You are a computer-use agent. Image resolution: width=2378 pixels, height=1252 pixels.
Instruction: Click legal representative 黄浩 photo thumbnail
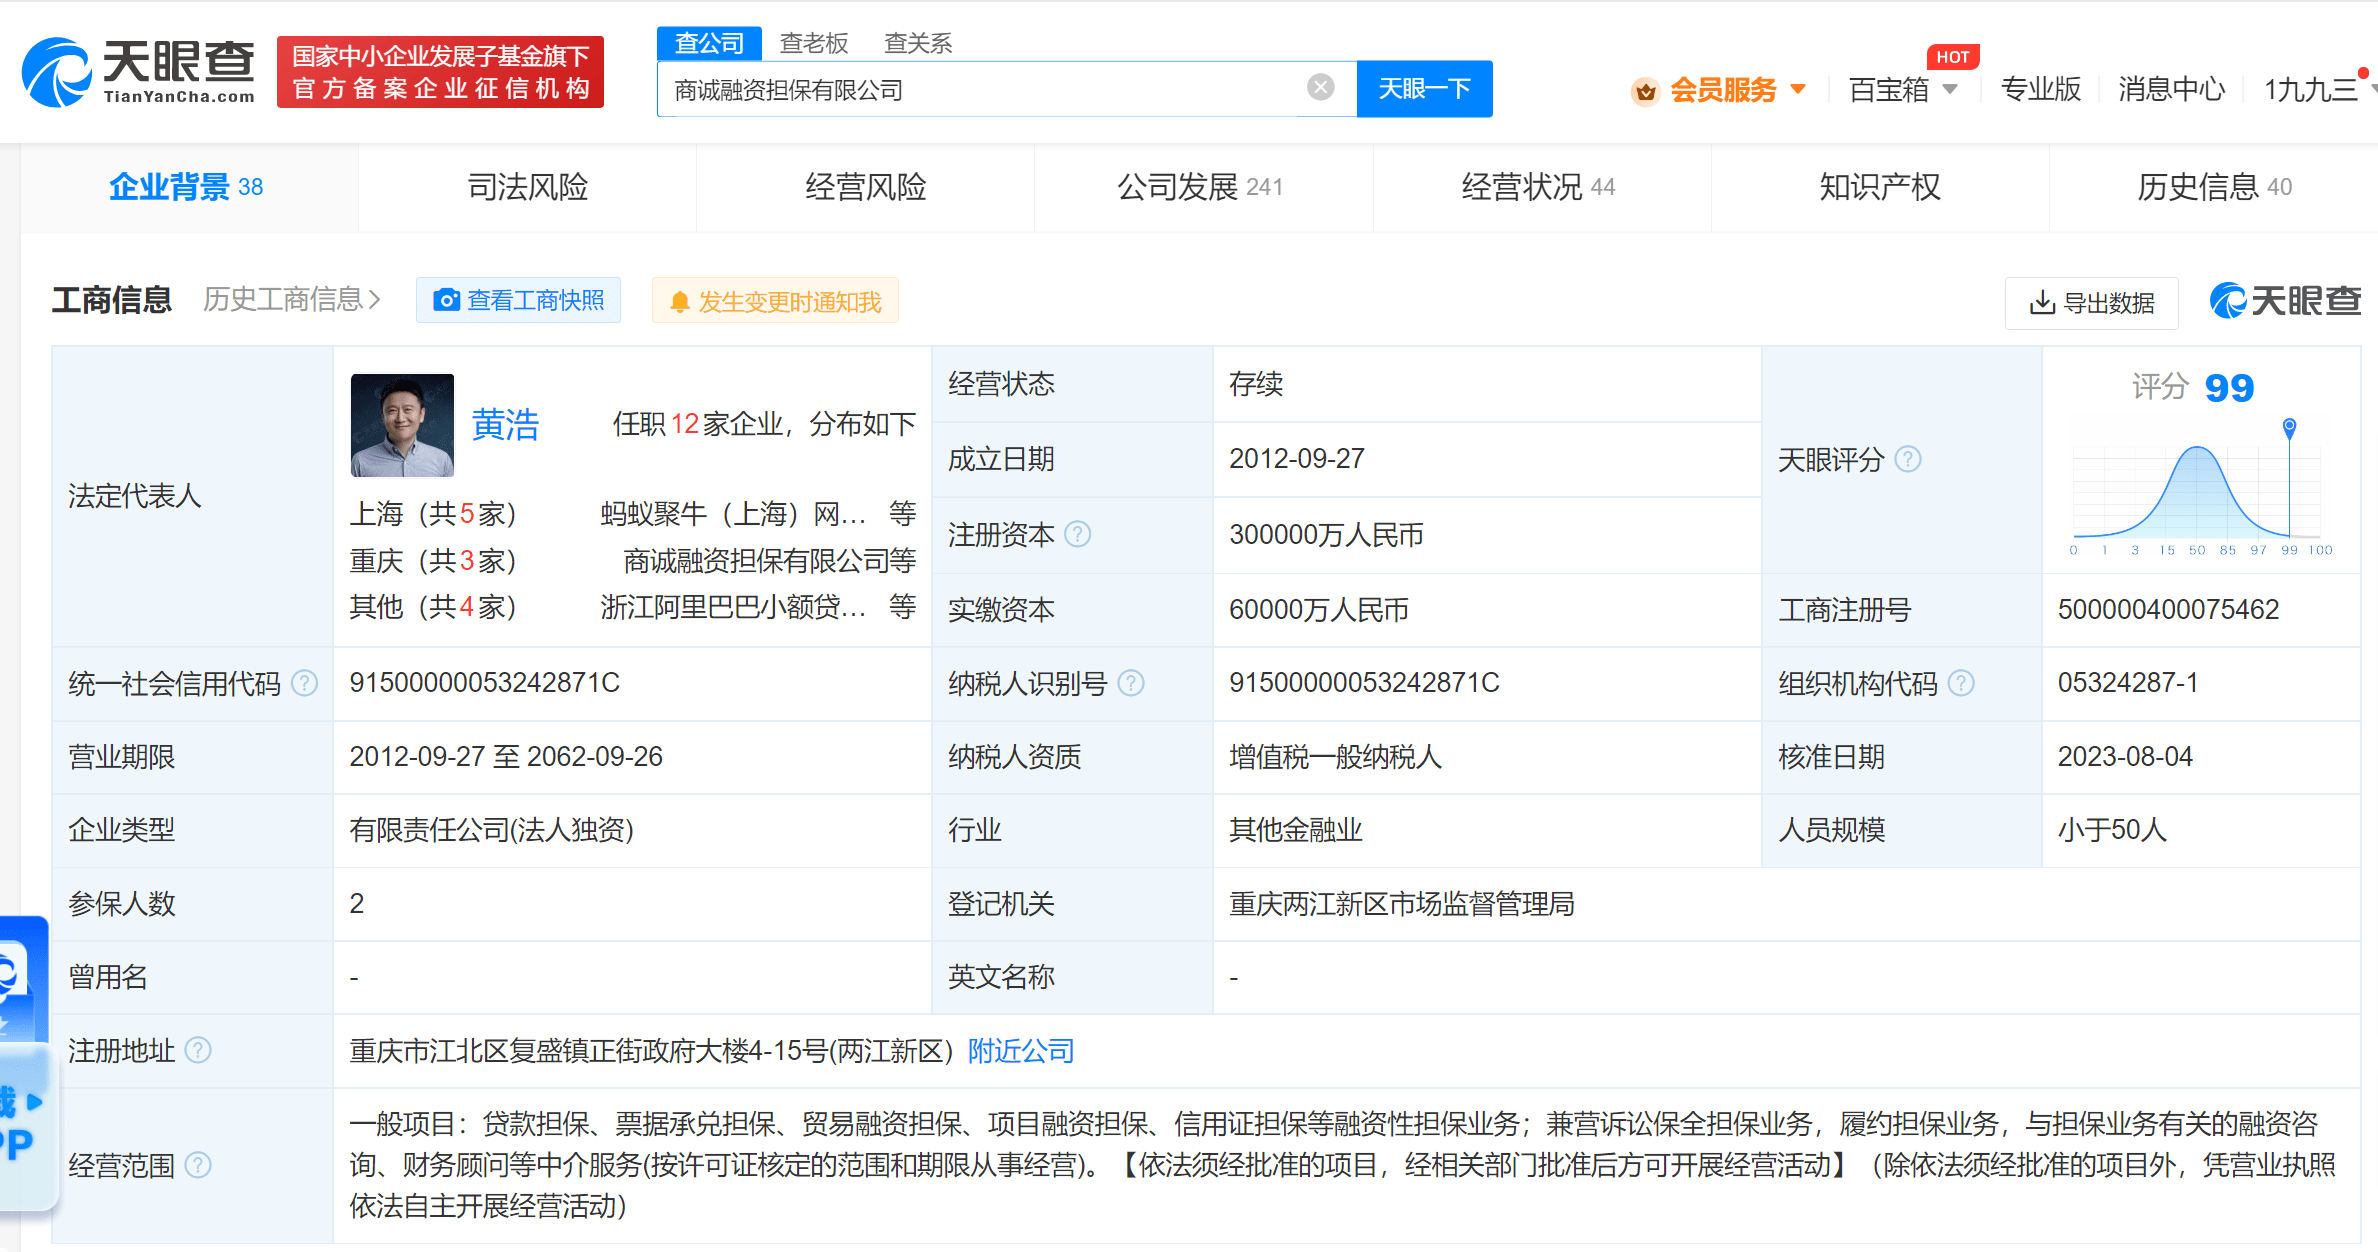point(402,425)
